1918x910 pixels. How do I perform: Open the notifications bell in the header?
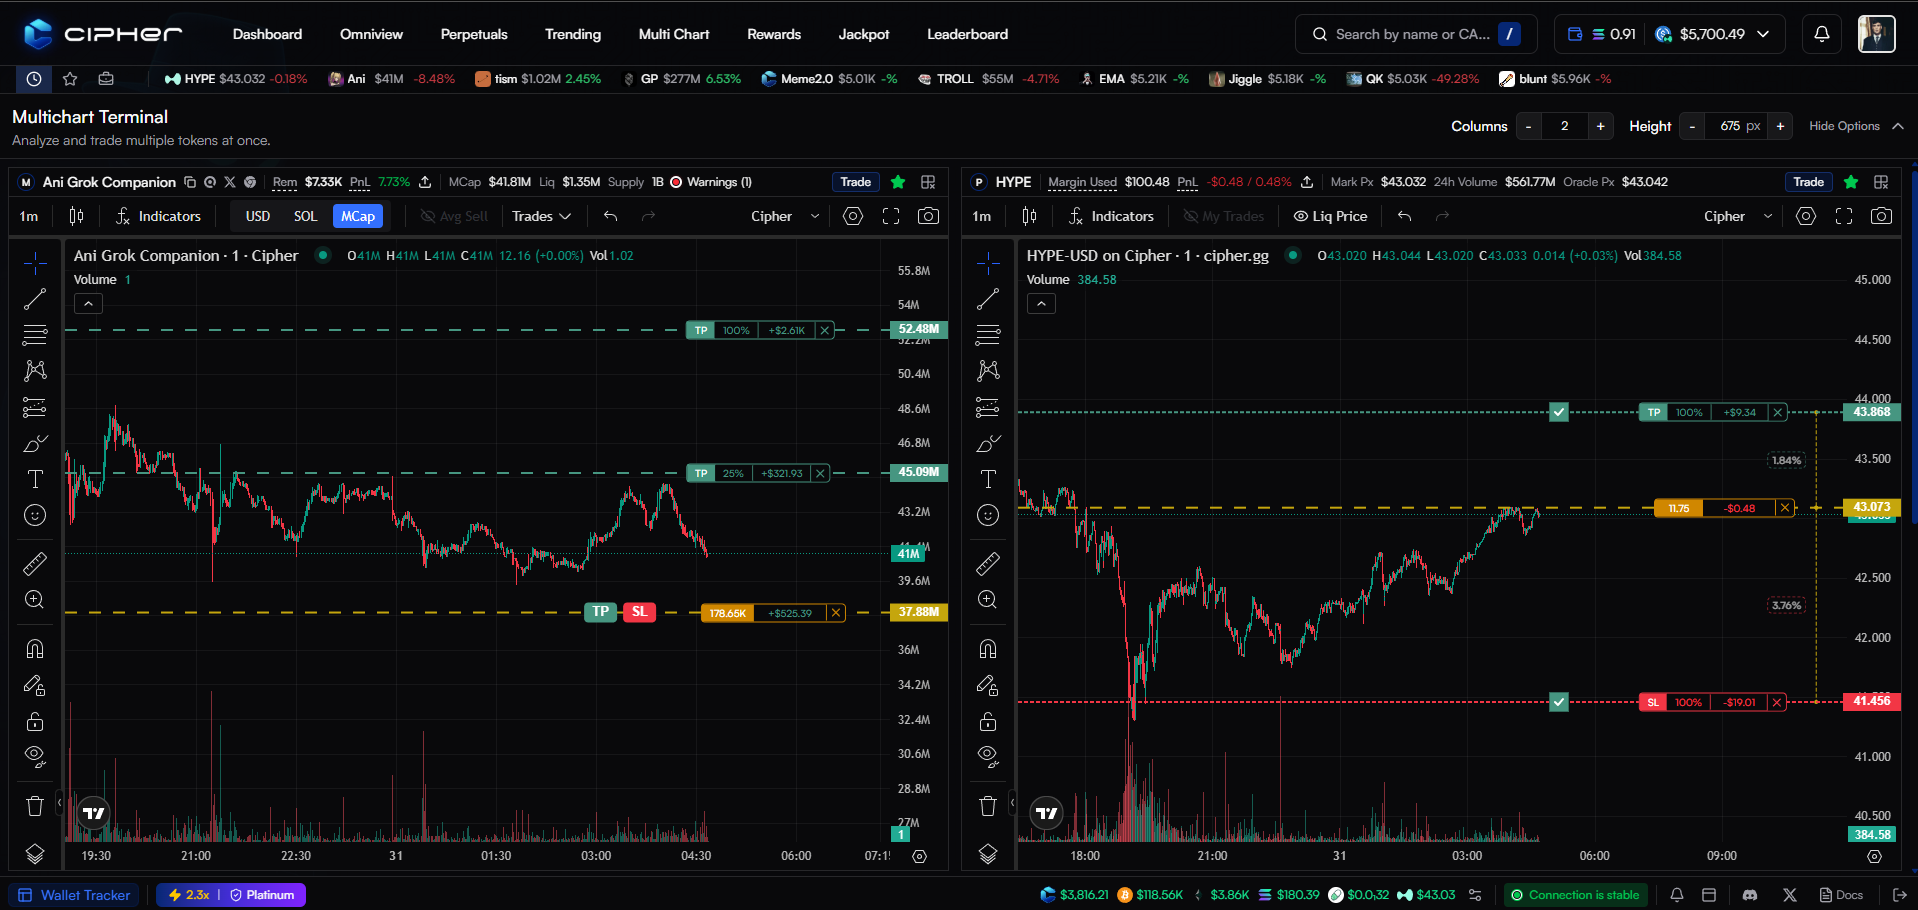(x=1822, y=34)
